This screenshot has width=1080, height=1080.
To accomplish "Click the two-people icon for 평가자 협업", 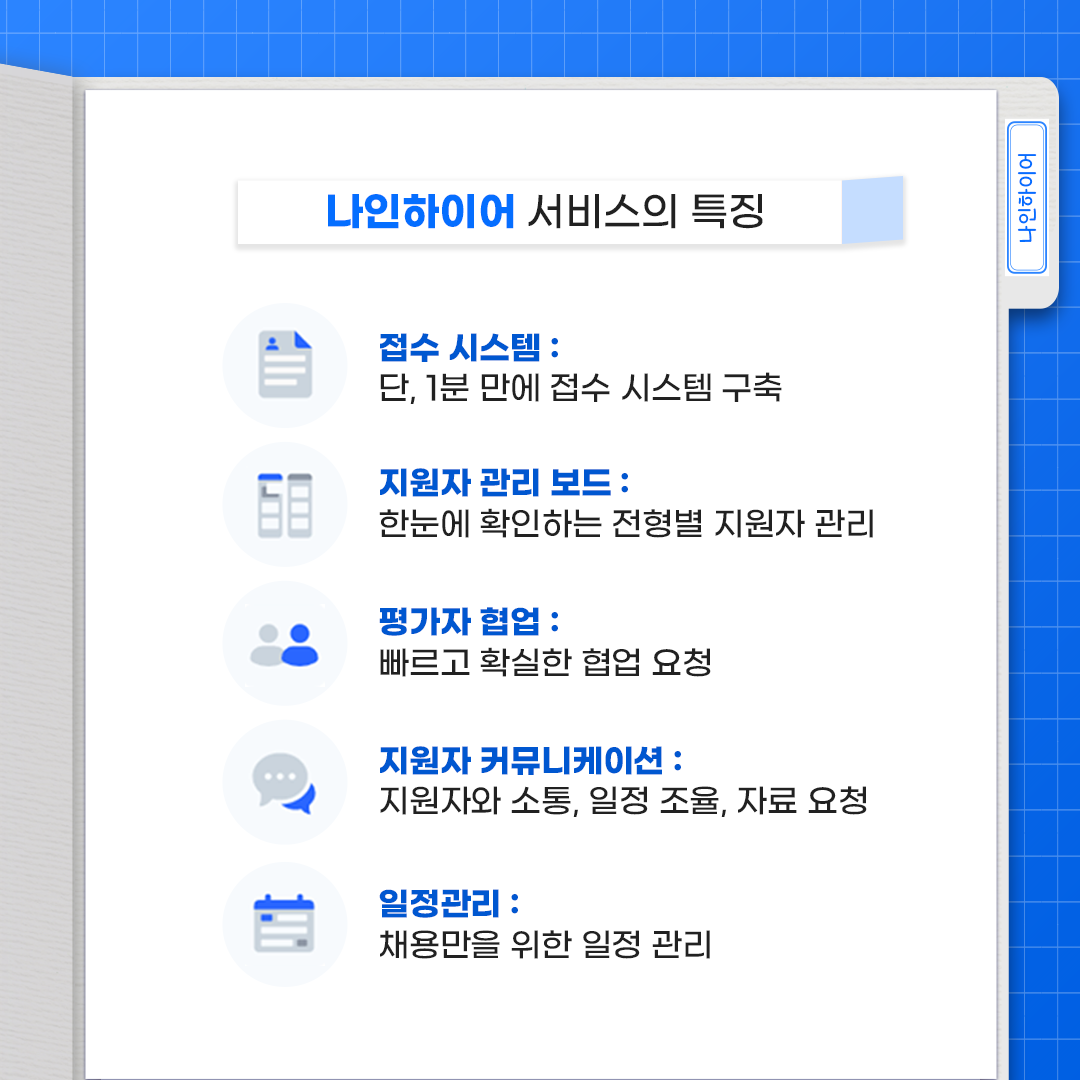I will click(x=284, y=645).
